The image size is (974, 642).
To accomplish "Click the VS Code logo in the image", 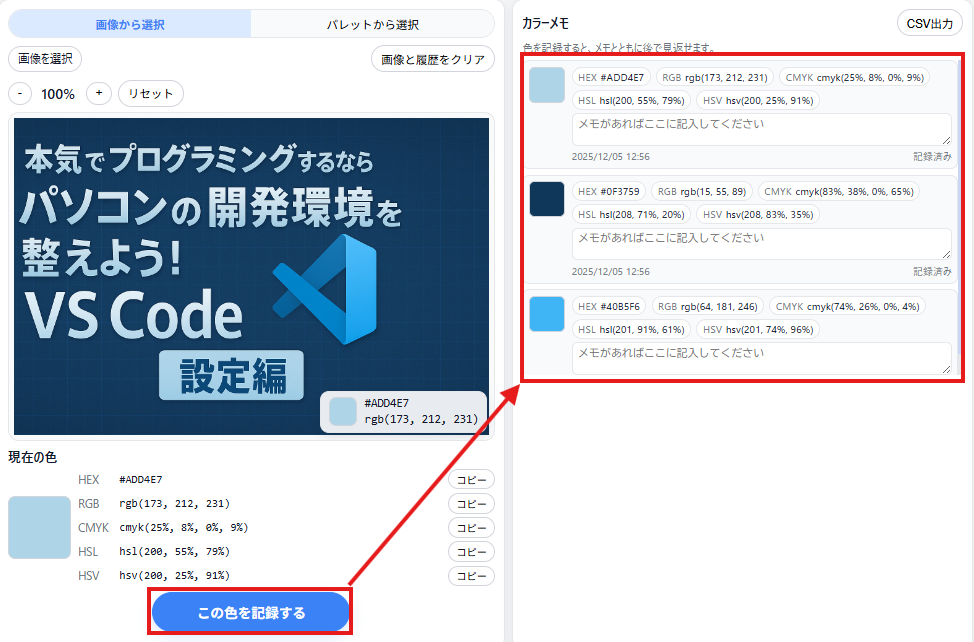I will pyautogui.click(x=326, y=290).
